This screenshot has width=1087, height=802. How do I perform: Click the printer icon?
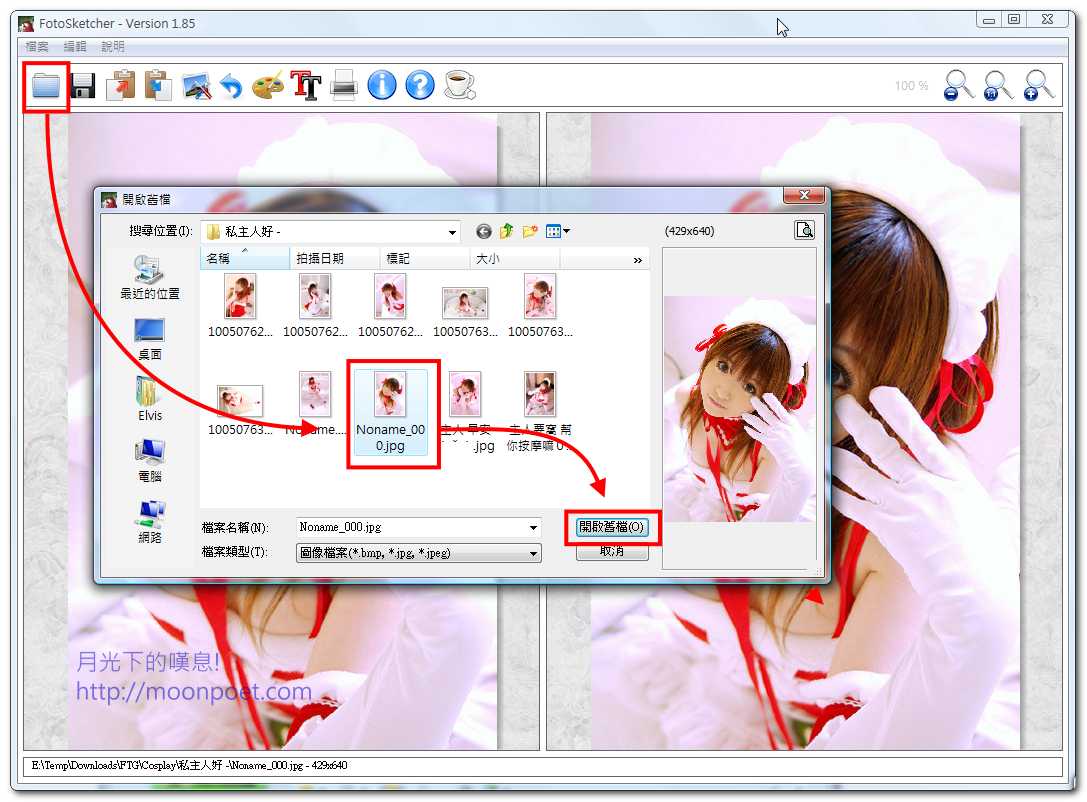tap(344, 86)
